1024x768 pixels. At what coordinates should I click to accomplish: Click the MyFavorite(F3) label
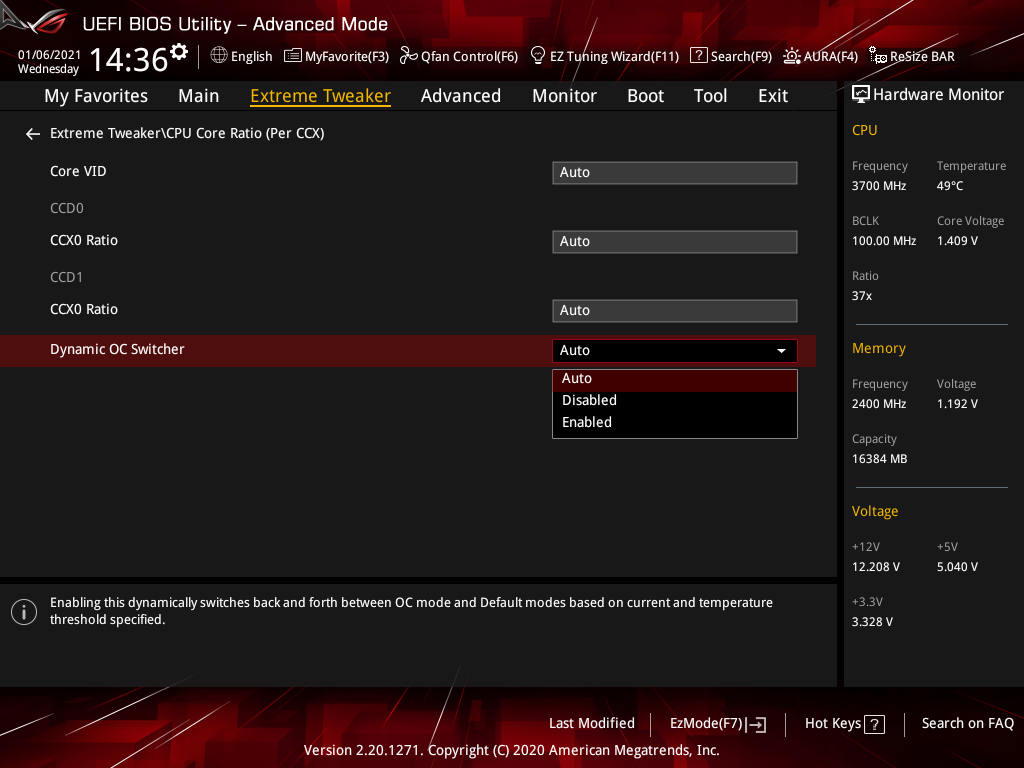[x=347, y=56]
